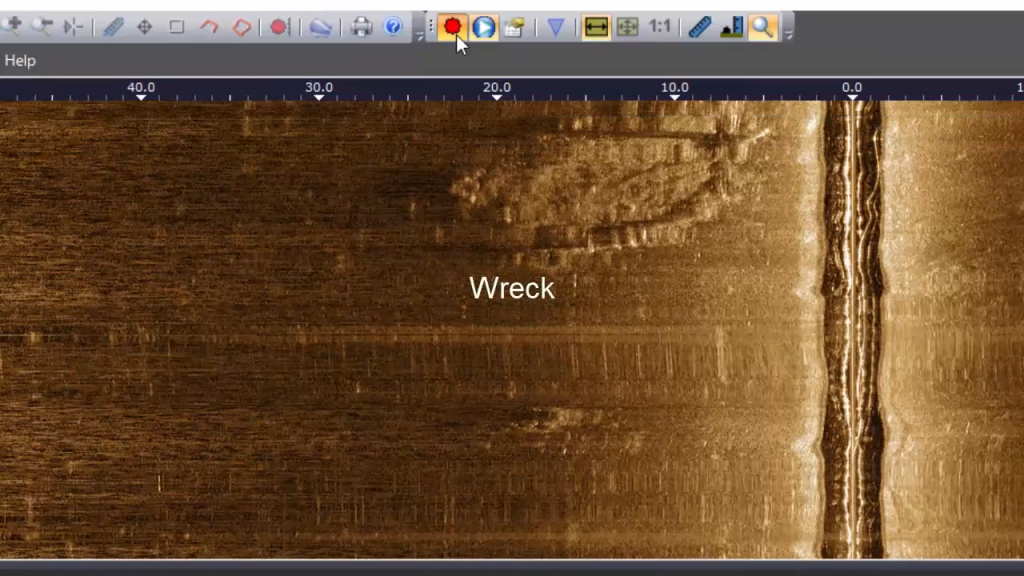Click the blue downward triangle icon
The height and width of the screenshot is (576, 1024).
coord(556,27)
